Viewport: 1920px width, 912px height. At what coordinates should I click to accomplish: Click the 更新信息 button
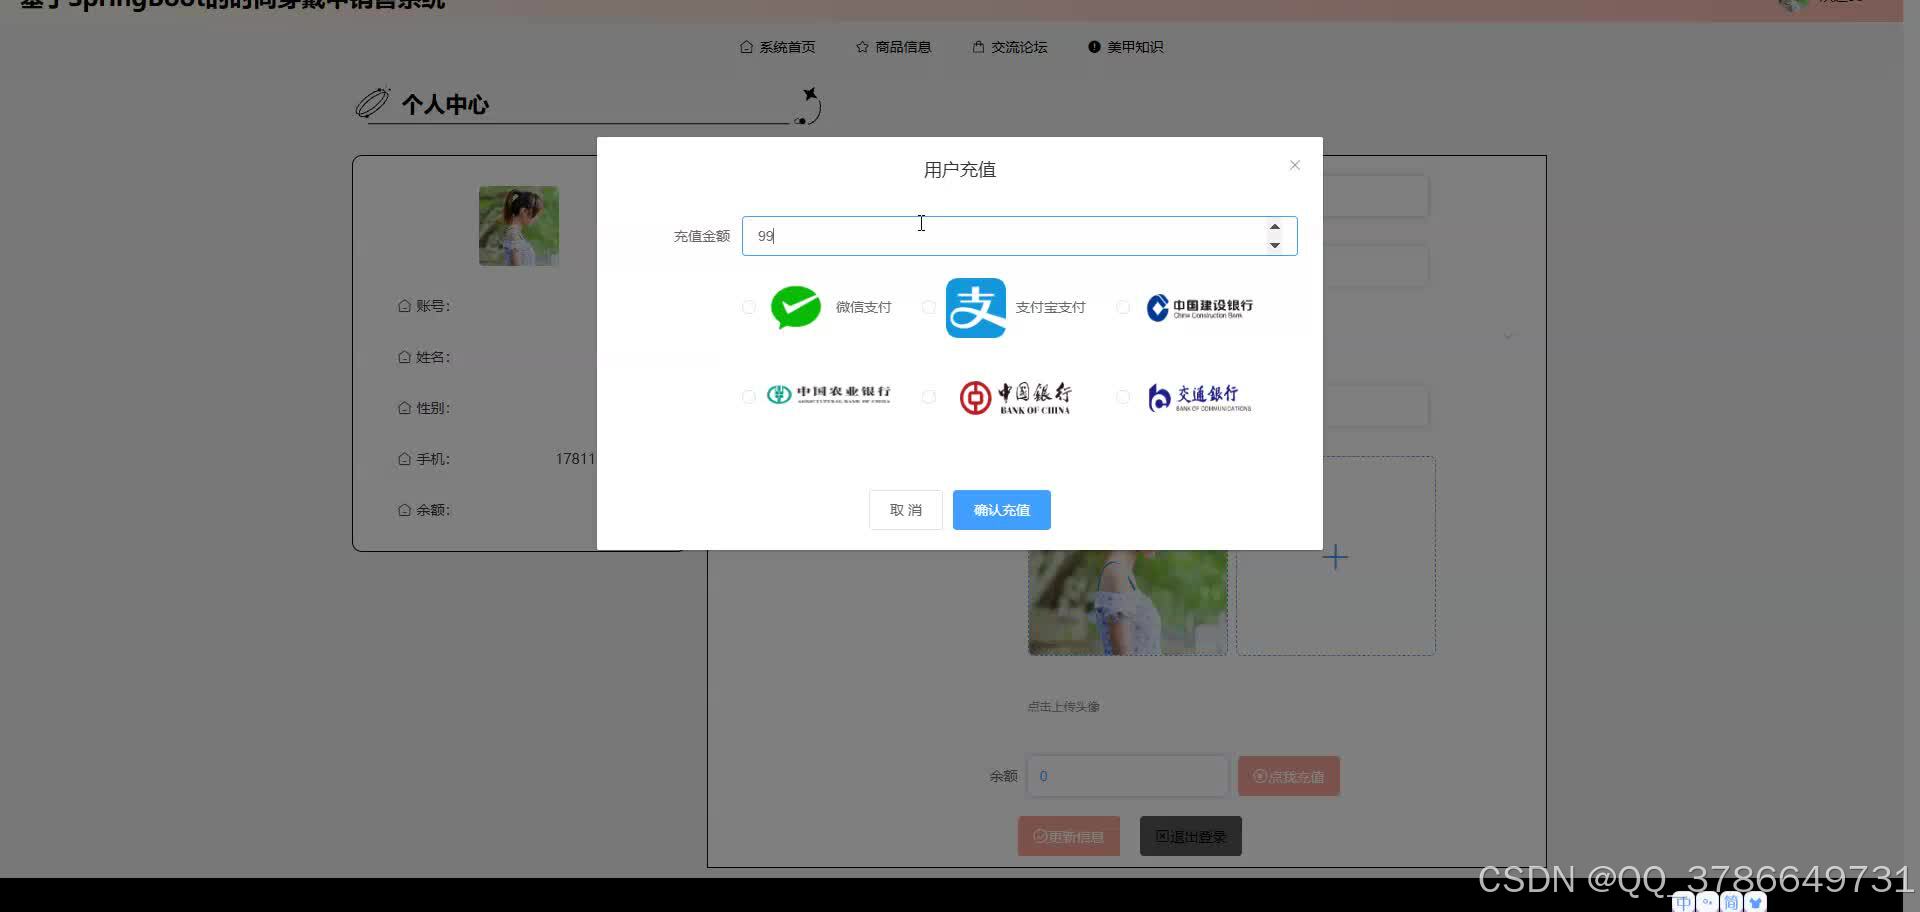click(1068, 836)
